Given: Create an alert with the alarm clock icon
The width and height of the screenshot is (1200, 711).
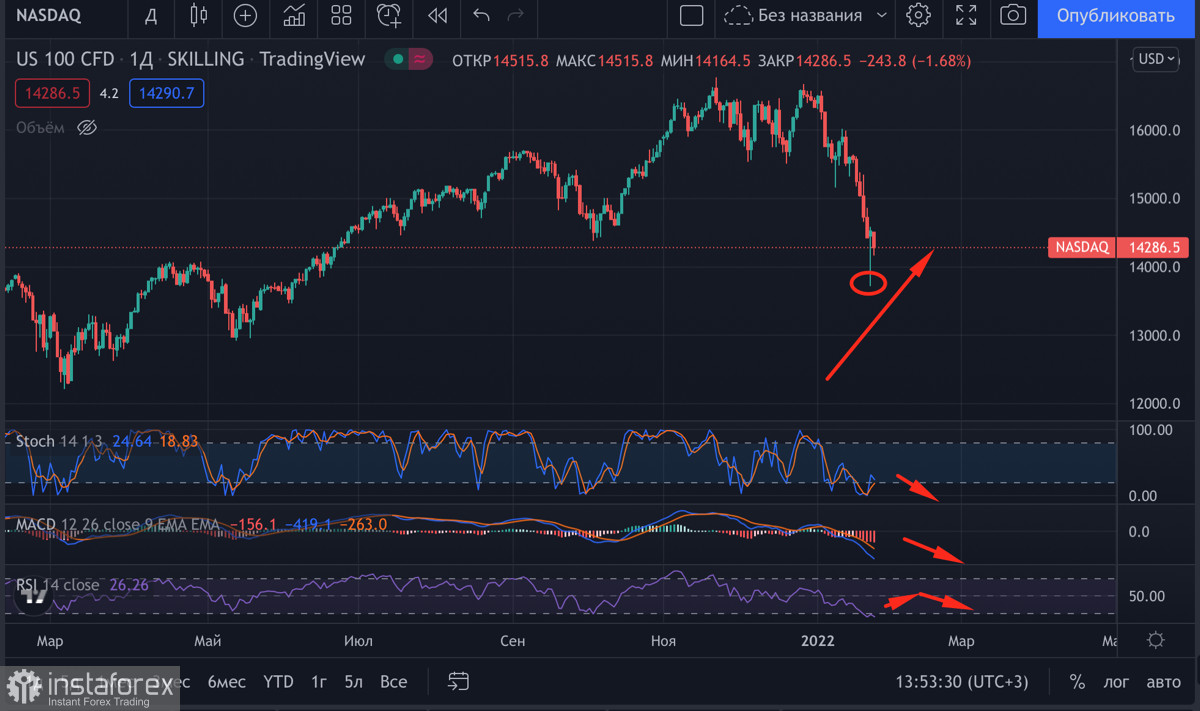Looking at the screenshot, I should tap(389, 16).
